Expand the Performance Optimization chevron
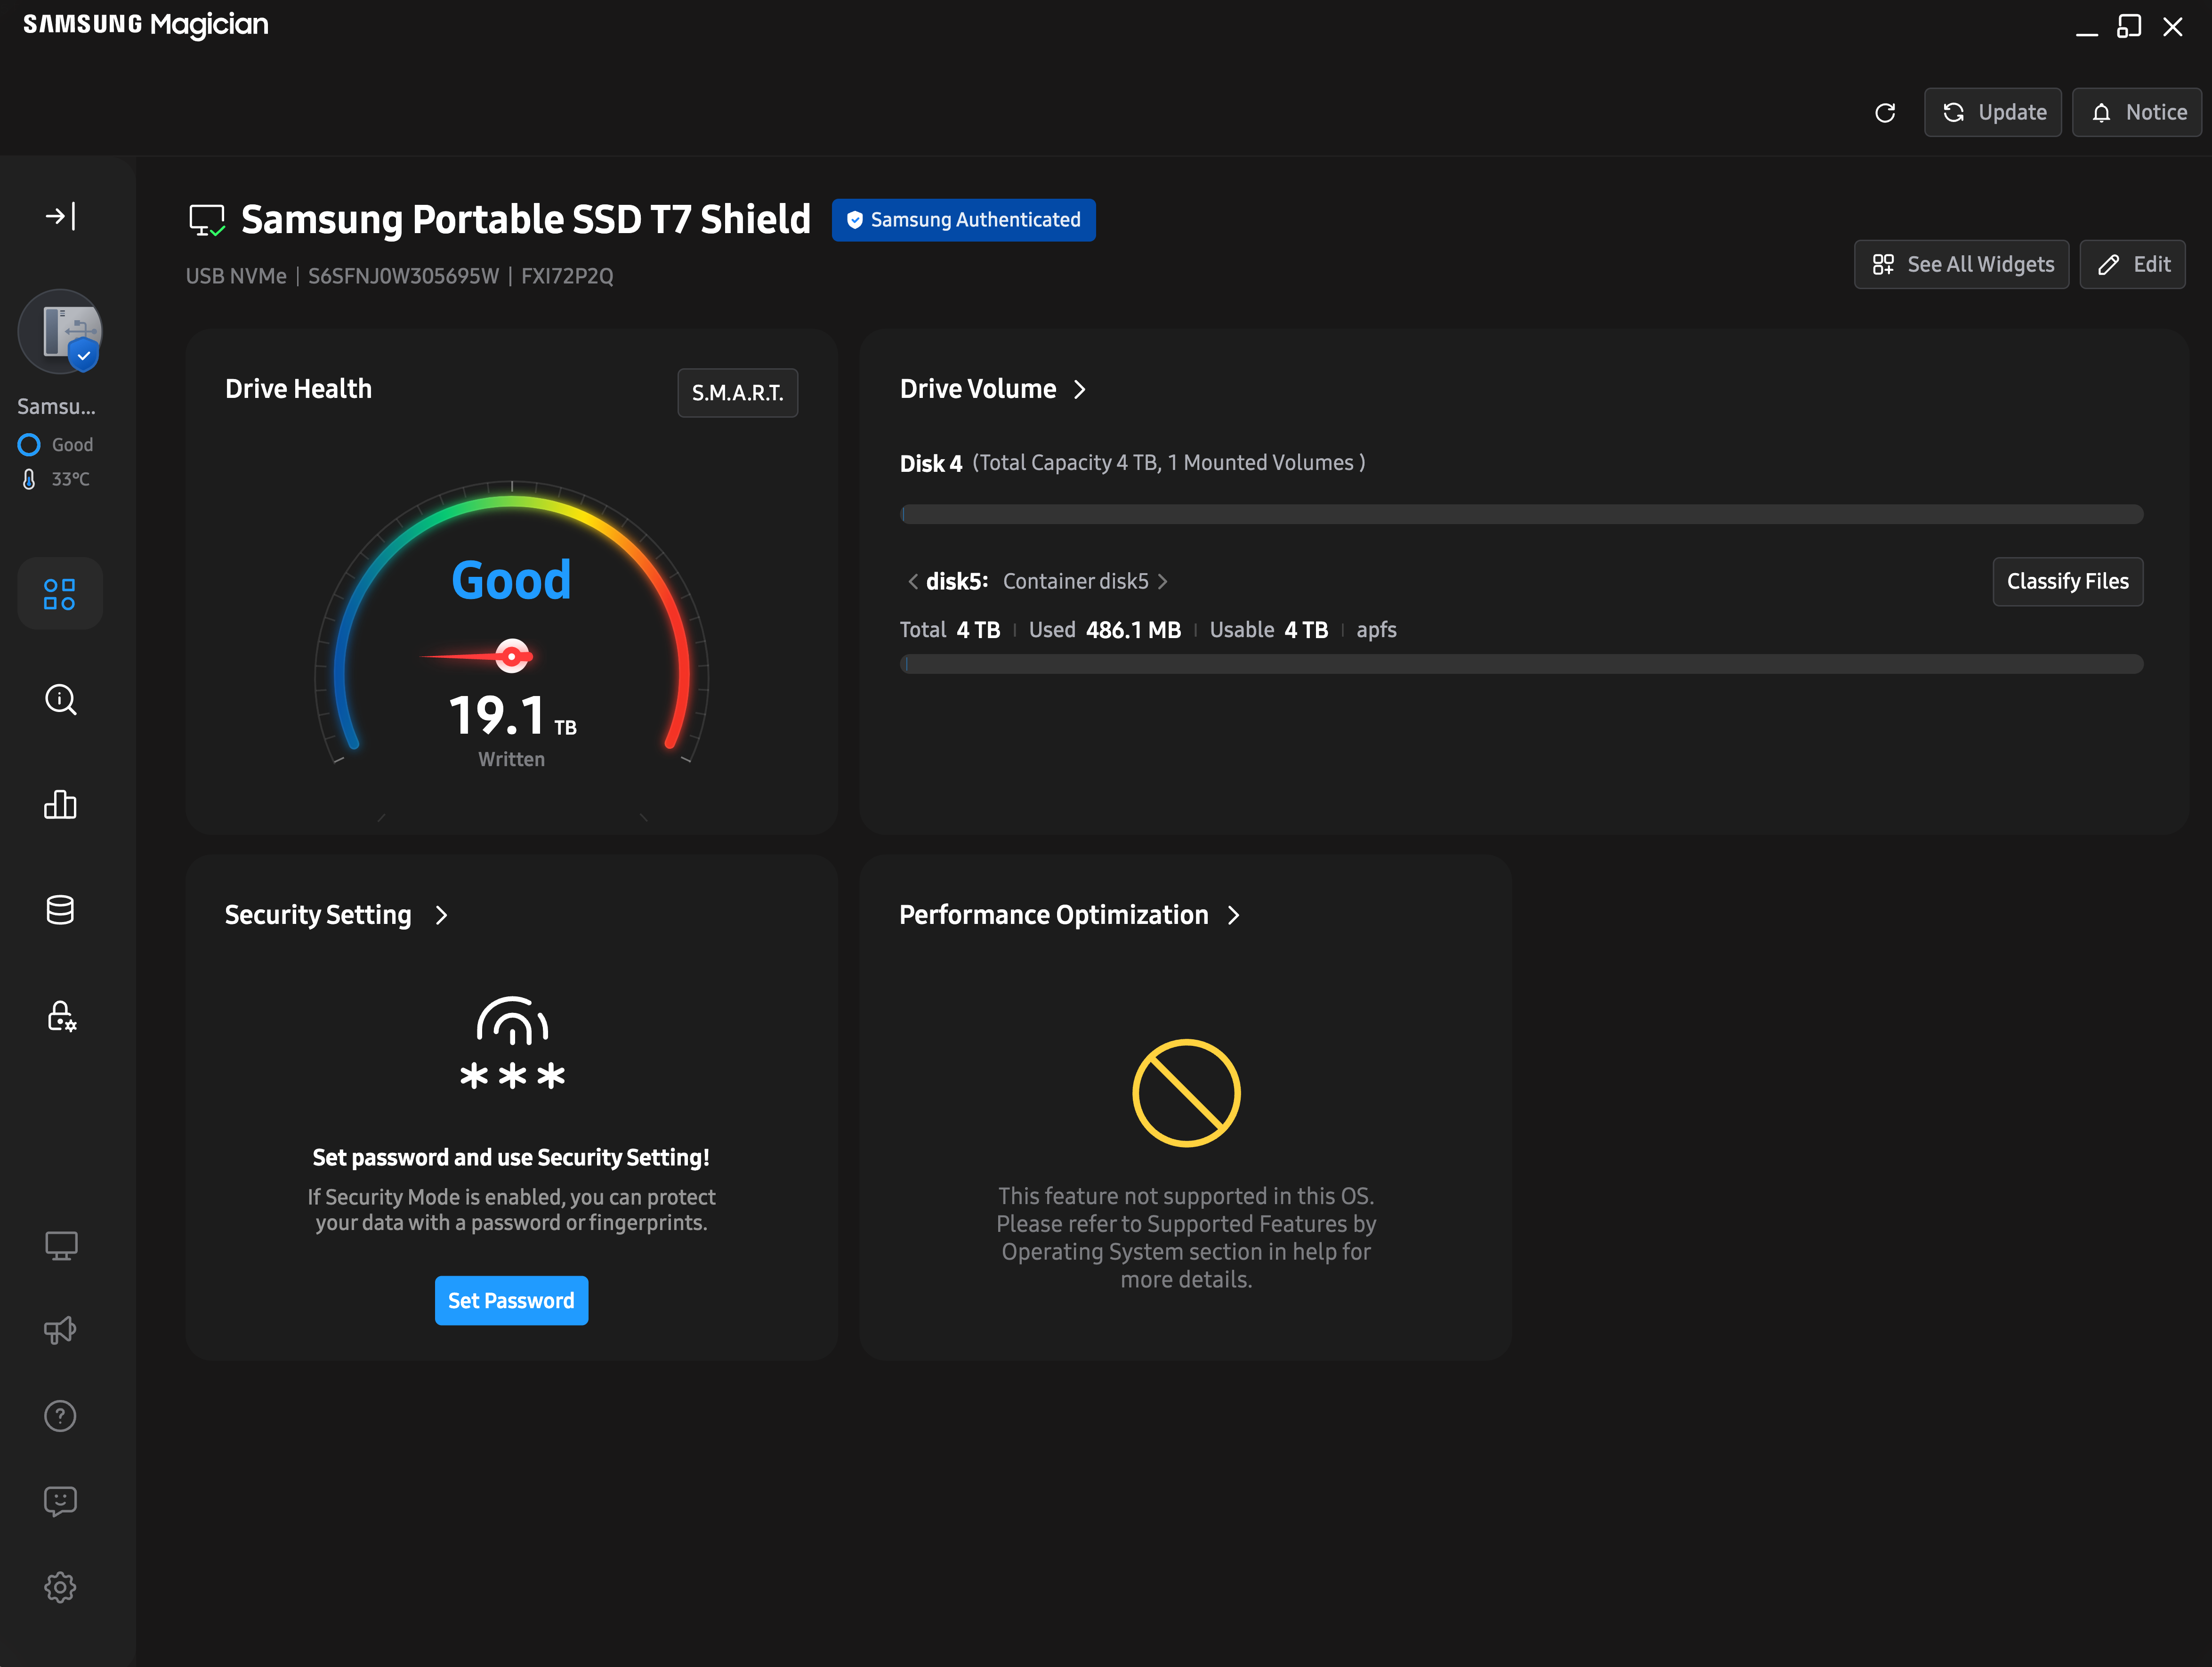 point(1234,915)
